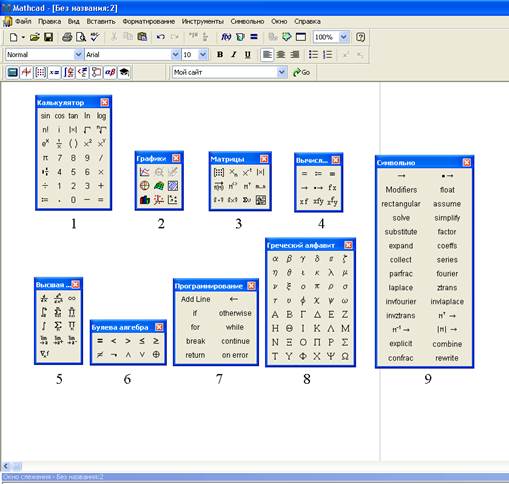
Task: Click Add Line in Программирование palette
Action: [x=196, y=299]
